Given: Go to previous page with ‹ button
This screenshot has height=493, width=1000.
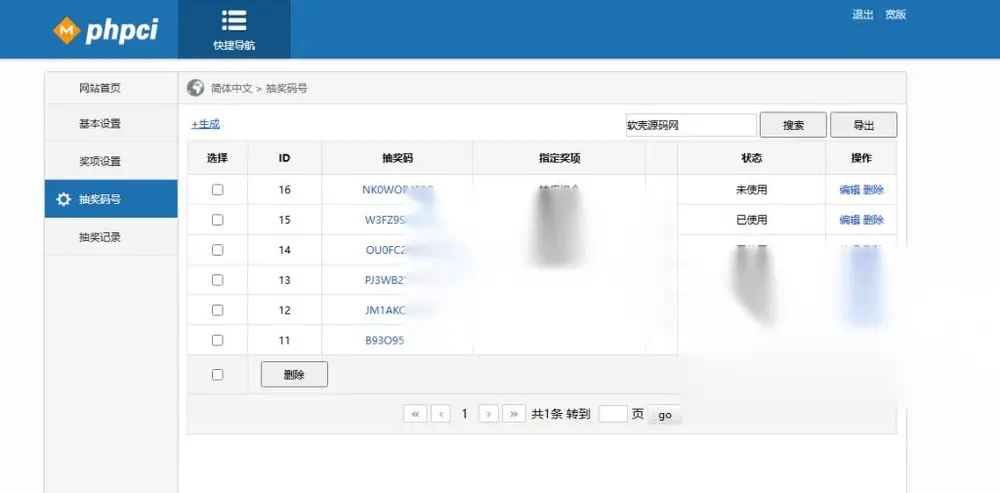Looking at the screenshot, I should pyautogui.click(x=441, y=414).
